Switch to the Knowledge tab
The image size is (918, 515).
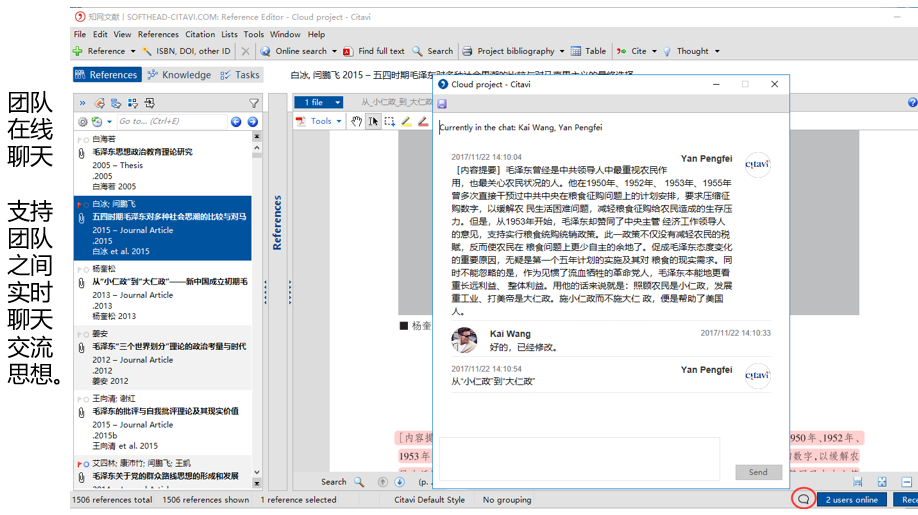click(179, 75)
